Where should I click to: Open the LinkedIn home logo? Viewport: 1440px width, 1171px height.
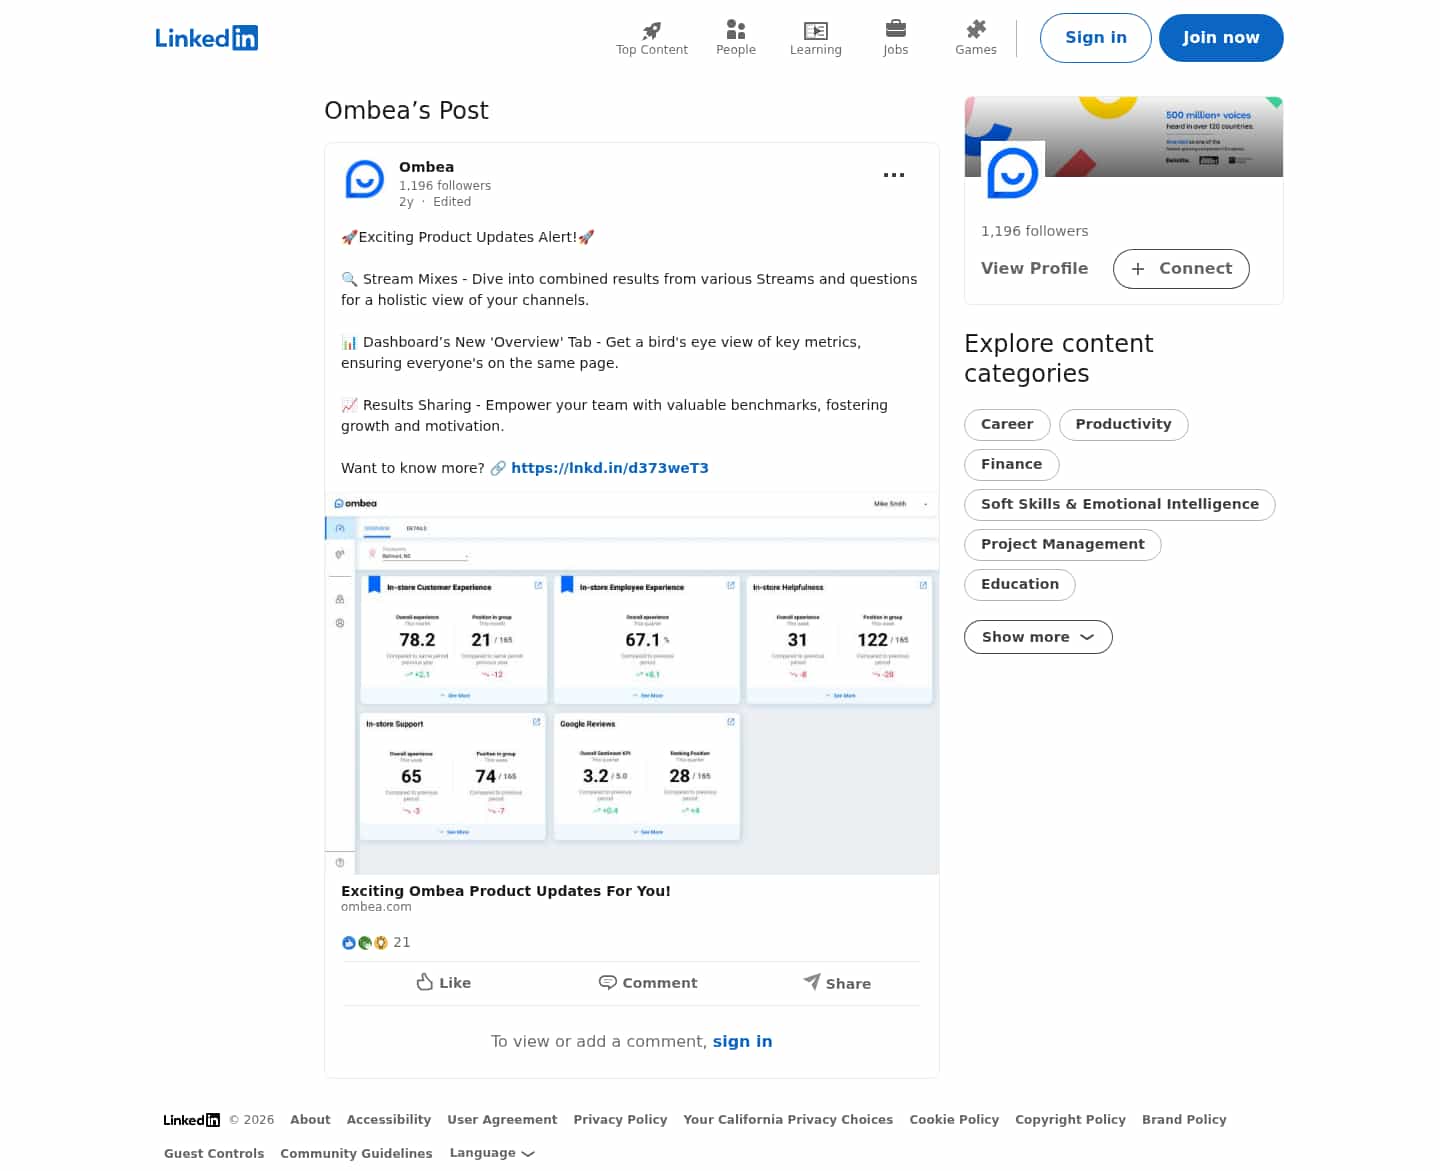click(207, 38)
